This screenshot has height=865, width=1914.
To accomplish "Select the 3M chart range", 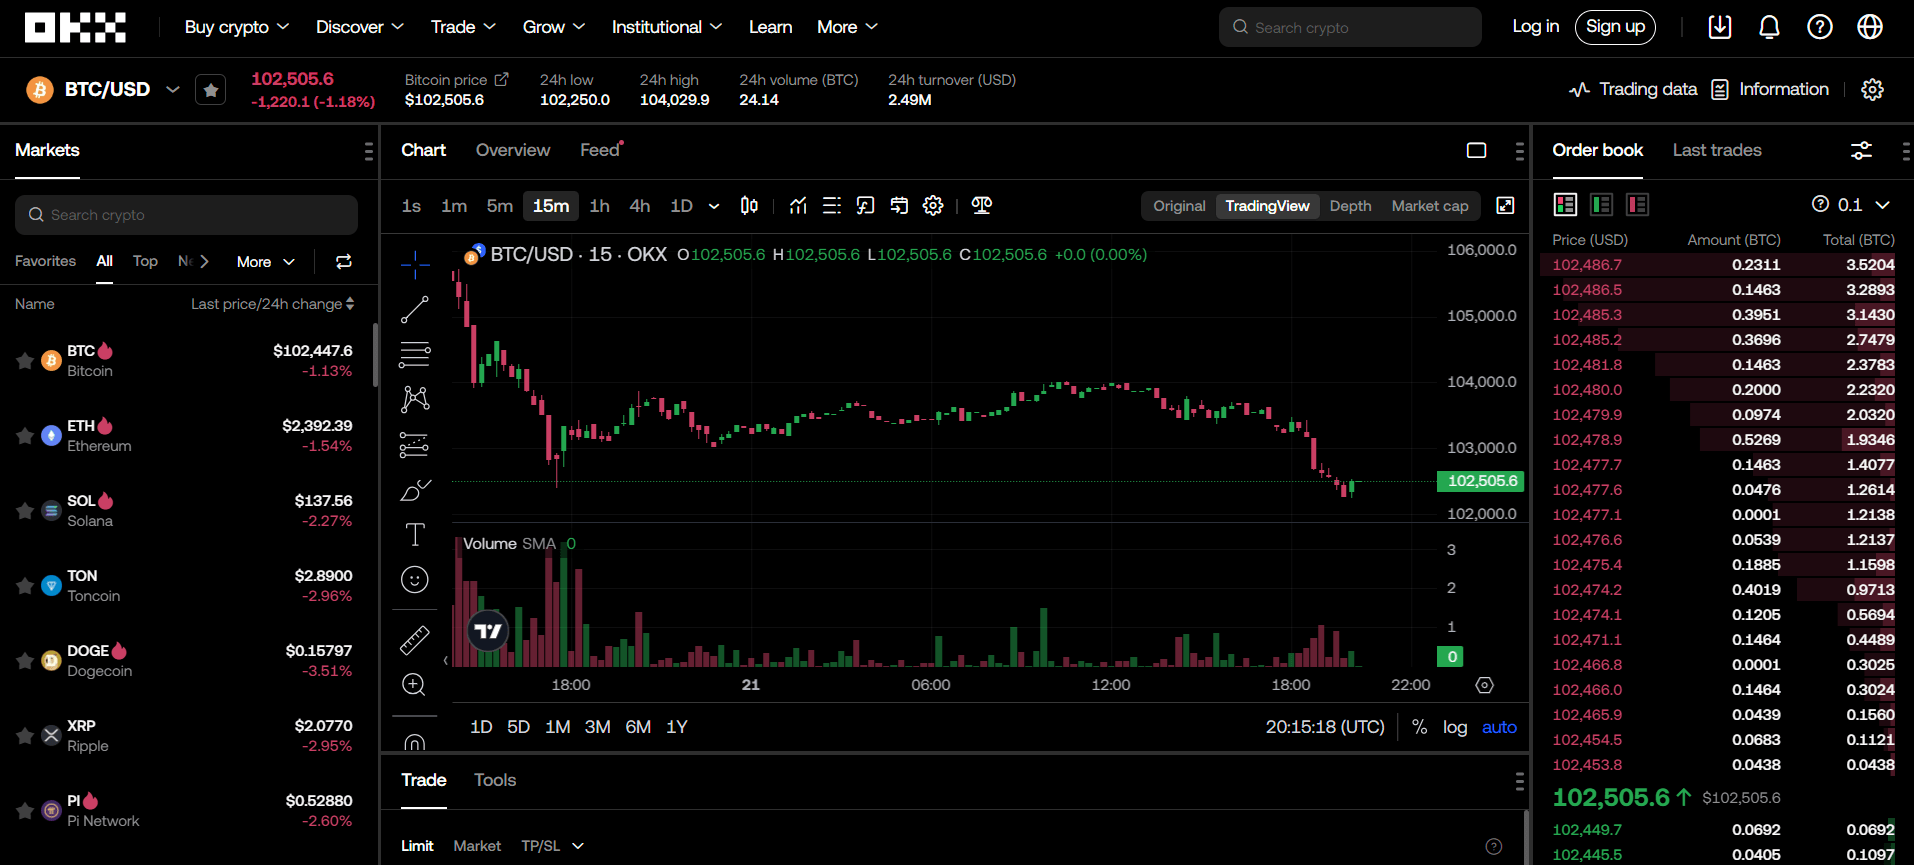I will point(597,727).
